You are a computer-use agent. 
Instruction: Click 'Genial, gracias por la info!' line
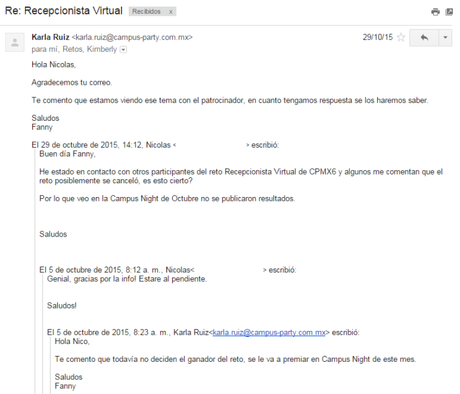pyautogui.click(x=127, y=279)
